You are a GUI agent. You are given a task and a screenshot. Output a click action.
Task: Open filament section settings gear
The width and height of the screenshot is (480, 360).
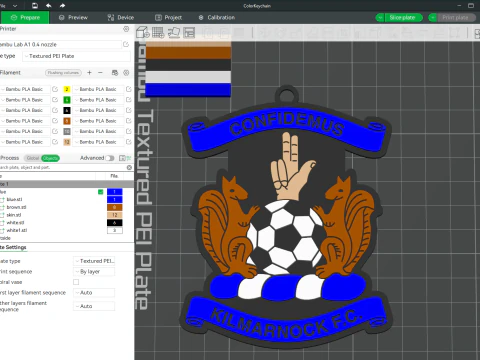point(126,73)
